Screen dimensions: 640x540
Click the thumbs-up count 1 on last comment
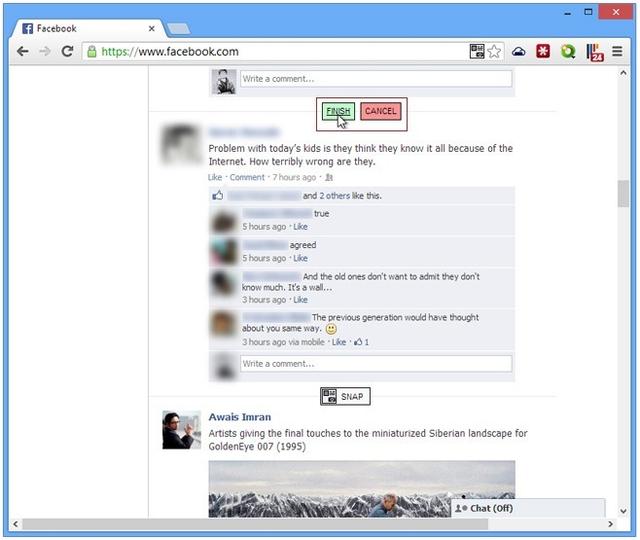(x=361, y=342)
